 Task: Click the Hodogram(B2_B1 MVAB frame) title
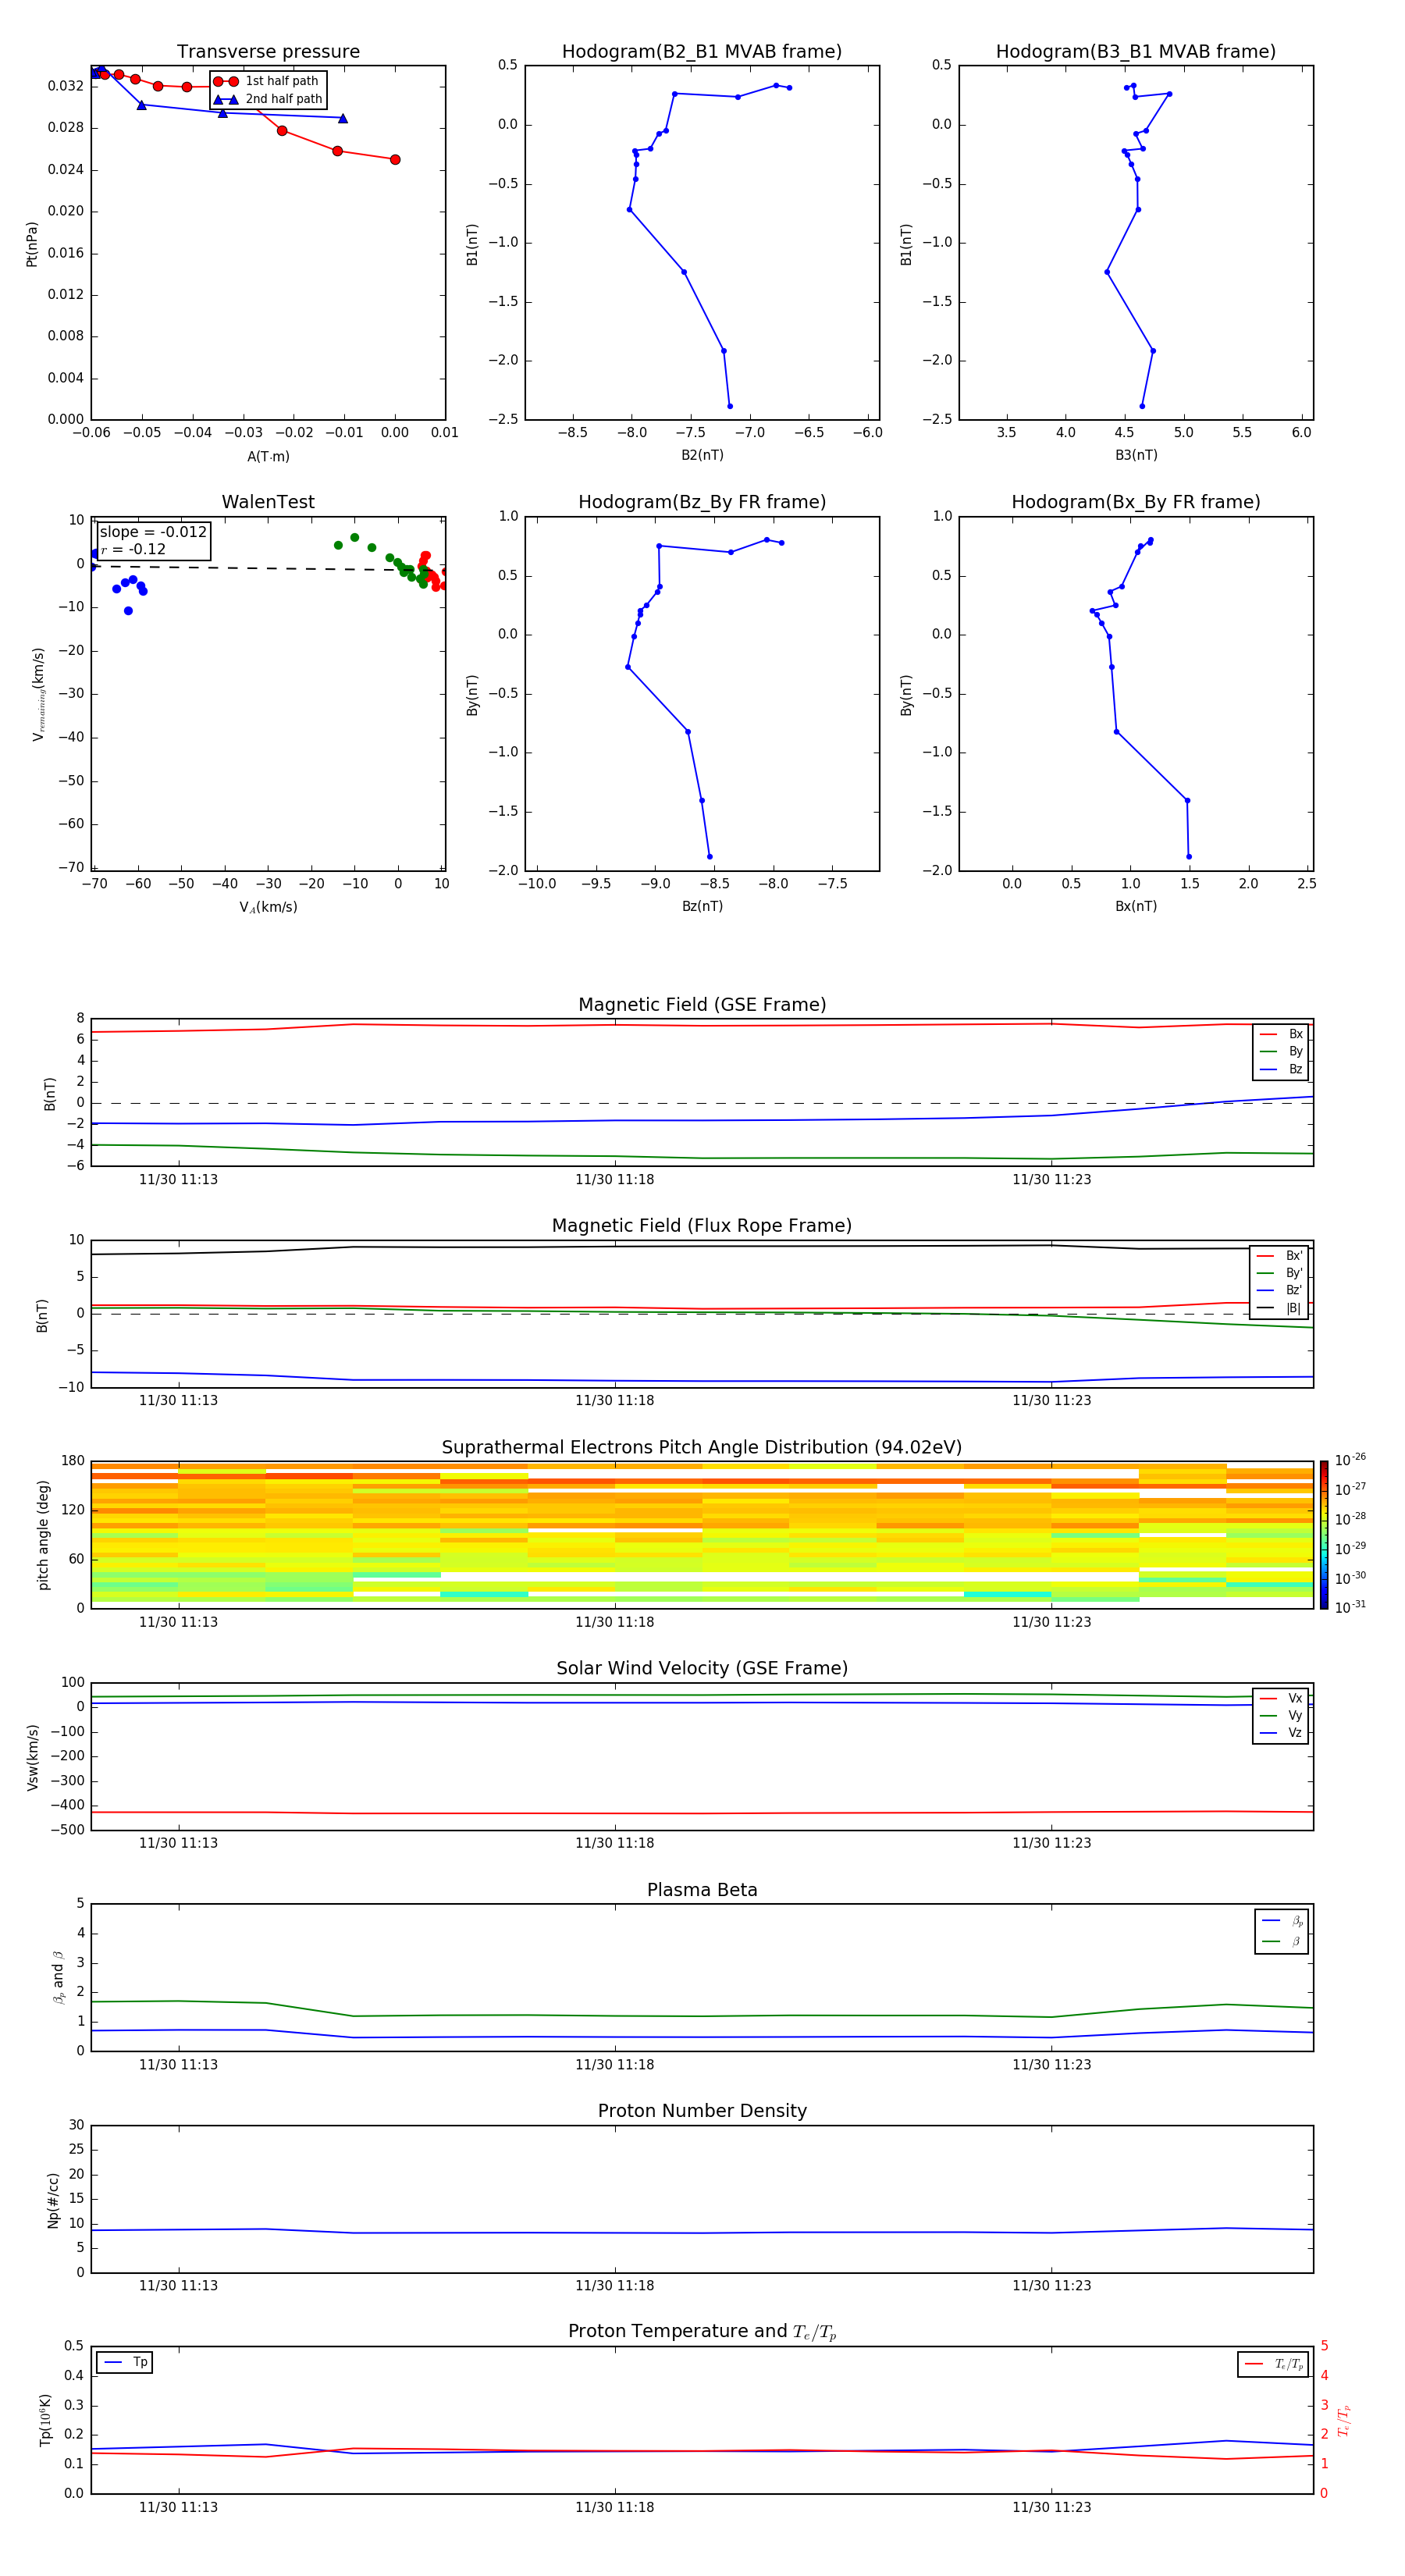coord(702,52)
